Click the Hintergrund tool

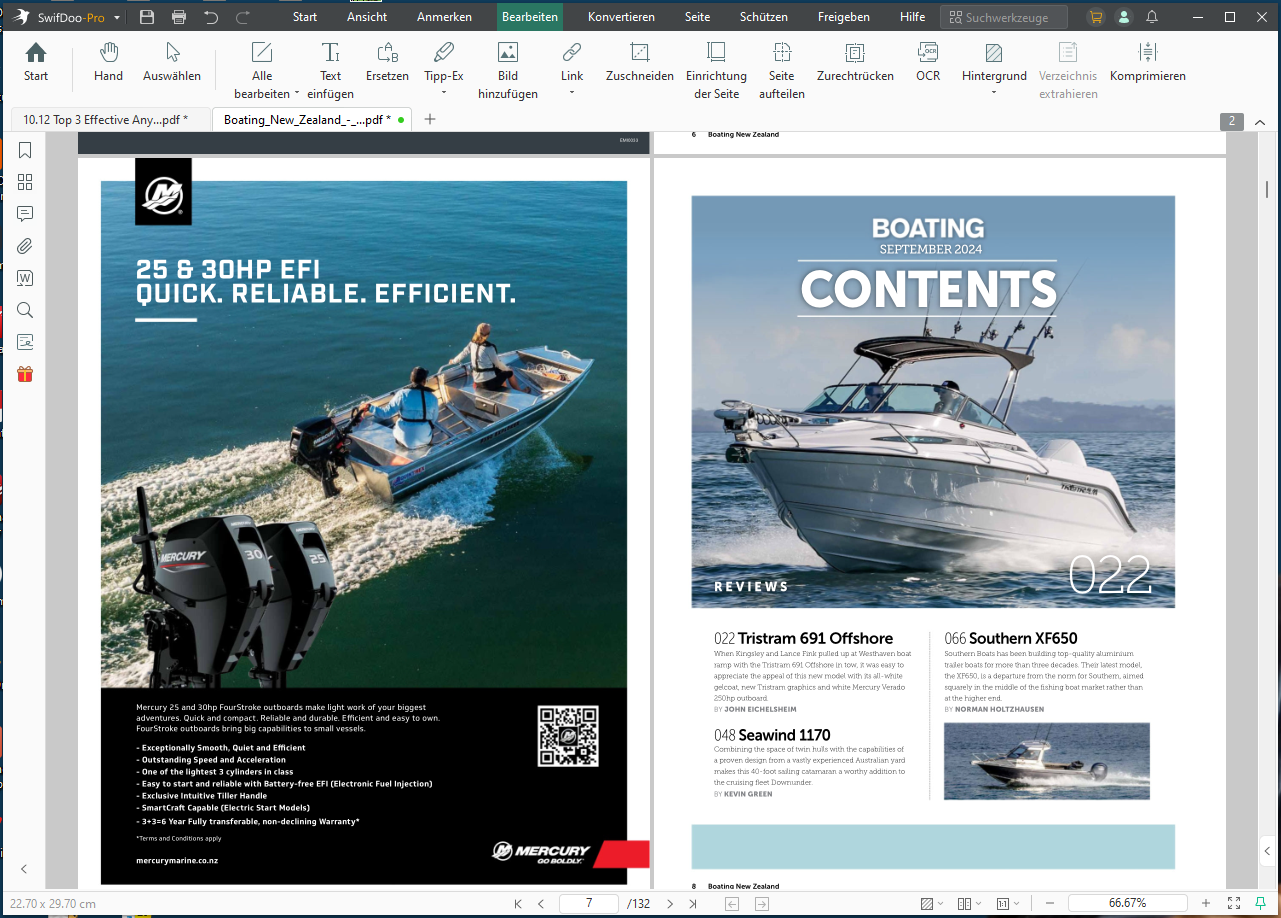coord(994,62)
